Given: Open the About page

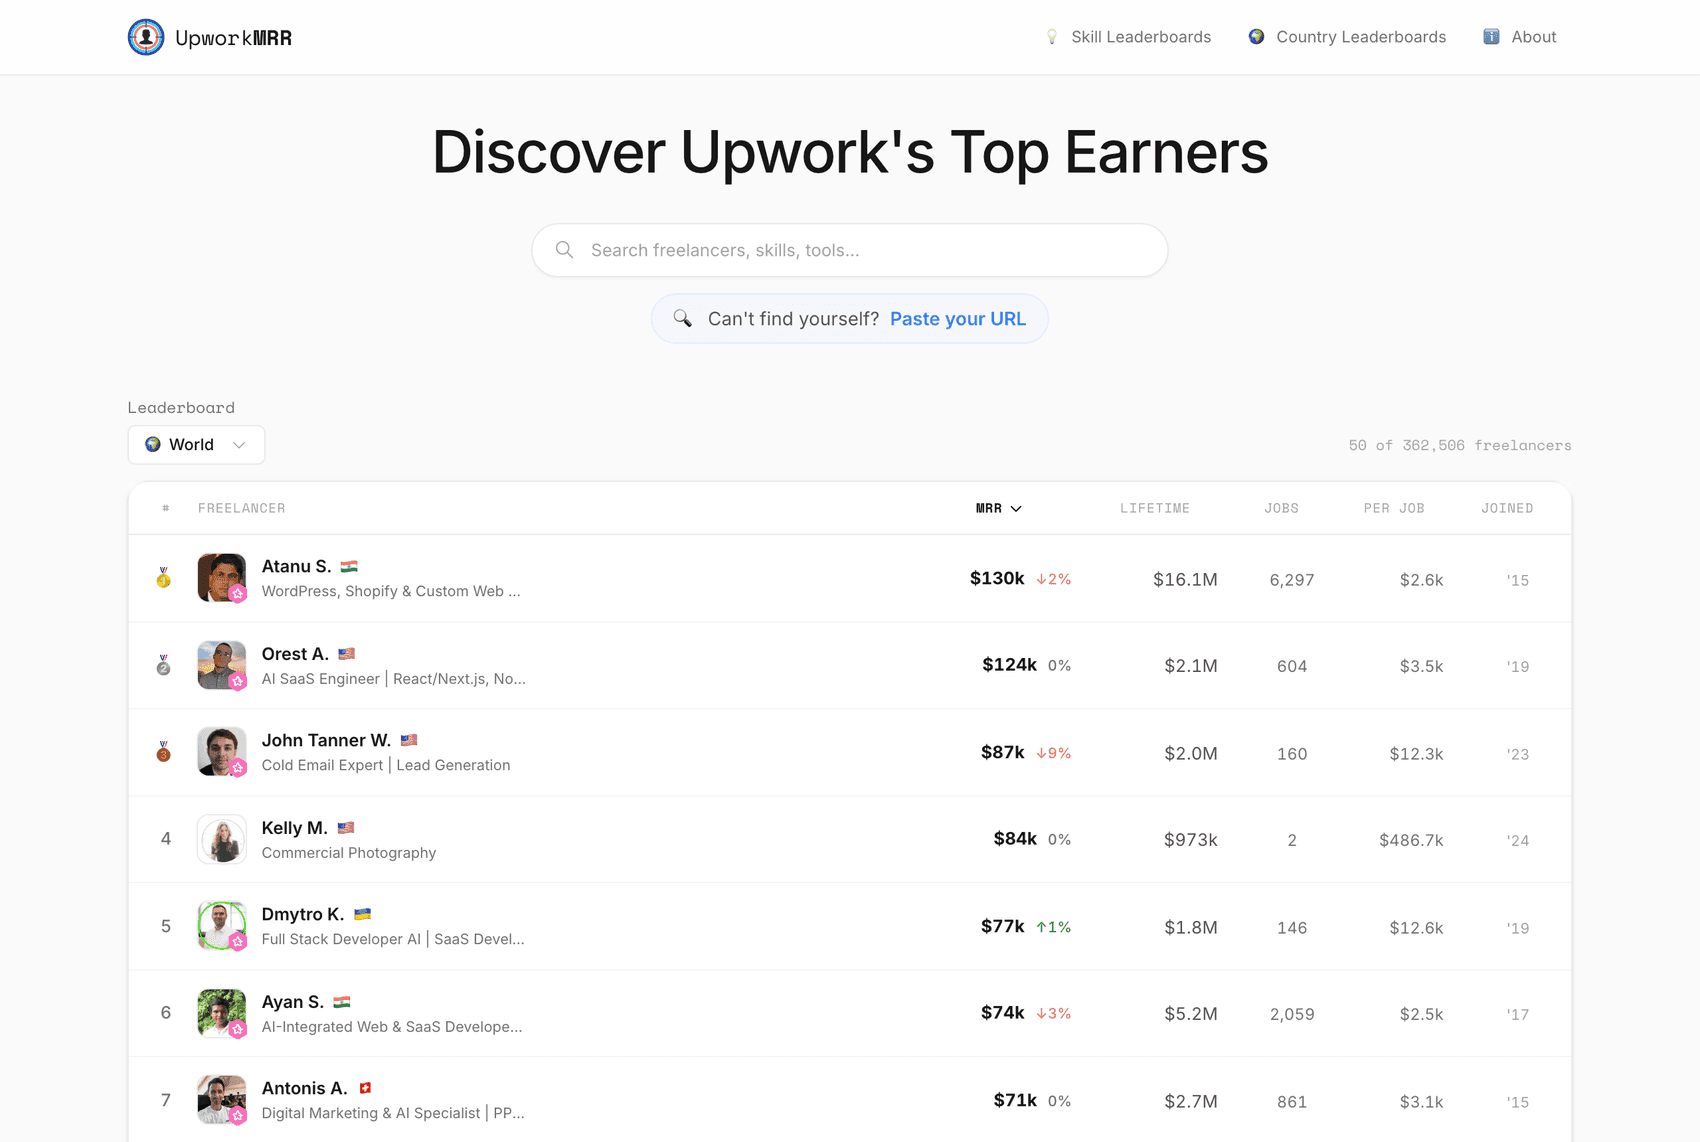Looking at the screenshot, I should (x=1519, y=37).
